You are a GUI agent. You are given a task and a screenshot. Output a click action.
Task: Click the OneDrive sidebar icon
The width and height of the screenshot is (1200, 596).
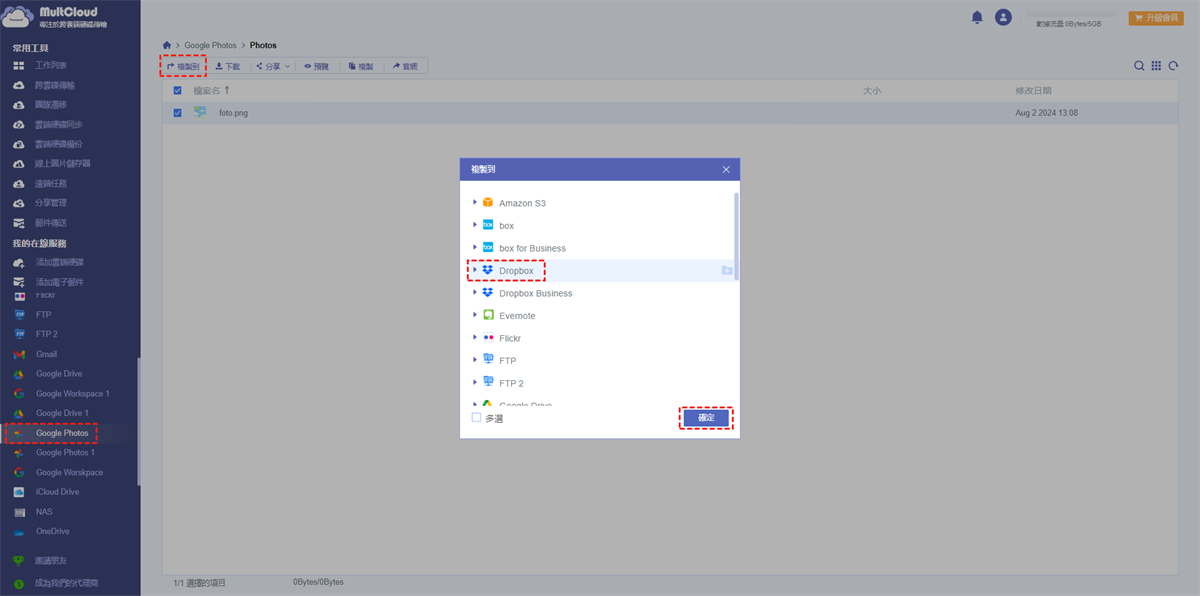pos(18,532)
